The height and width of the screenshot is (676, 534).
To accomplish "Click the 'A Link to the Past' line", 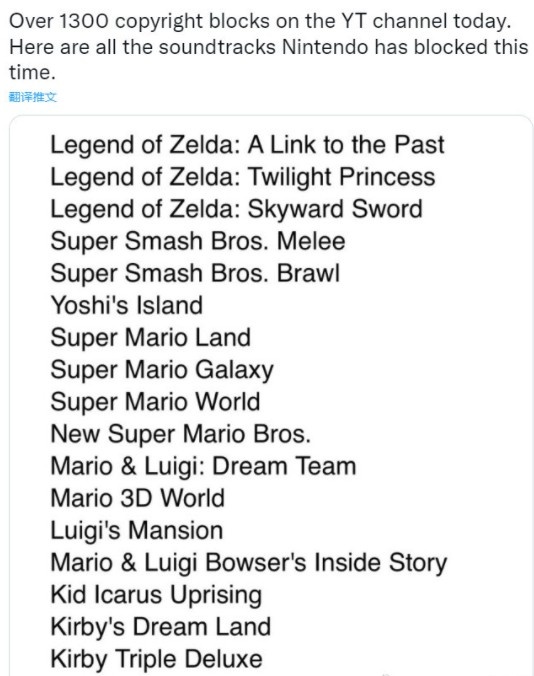I will pos(247,145).
